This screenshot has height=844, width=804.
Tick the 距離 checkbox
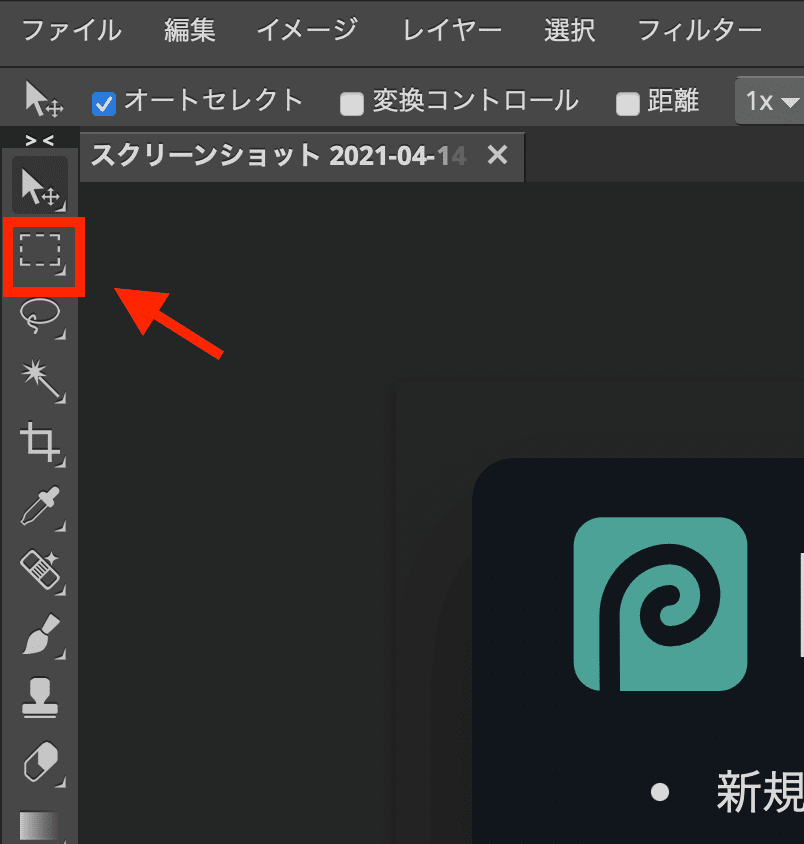(627, 102)
